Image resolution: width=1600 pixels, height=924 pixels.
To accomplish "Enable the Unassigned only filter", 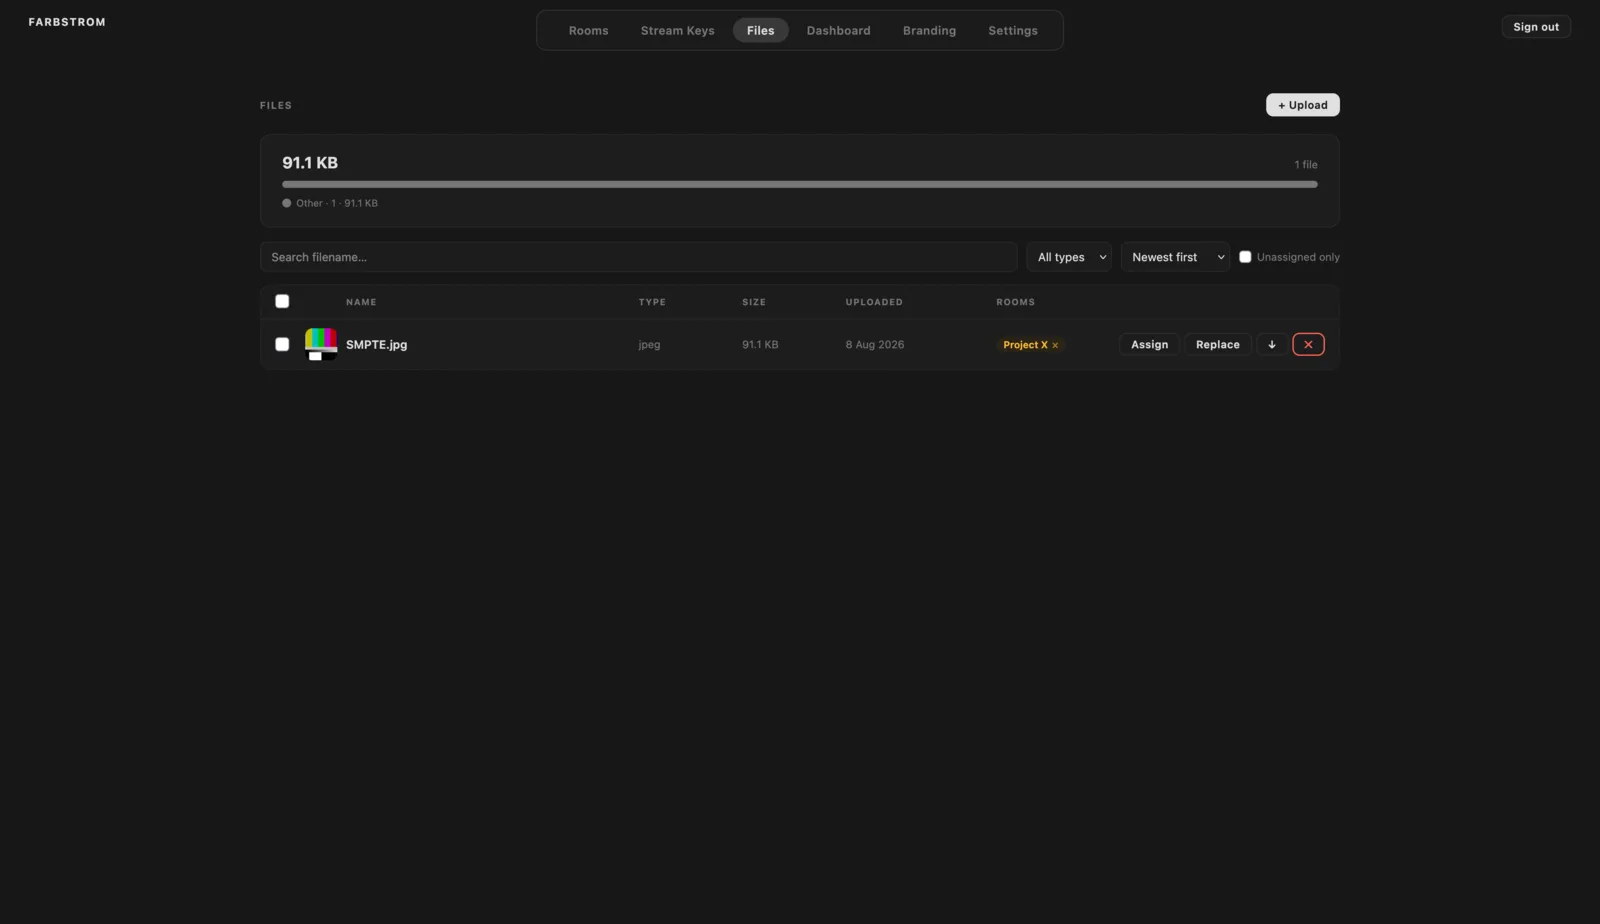I will pos(1245,257).
